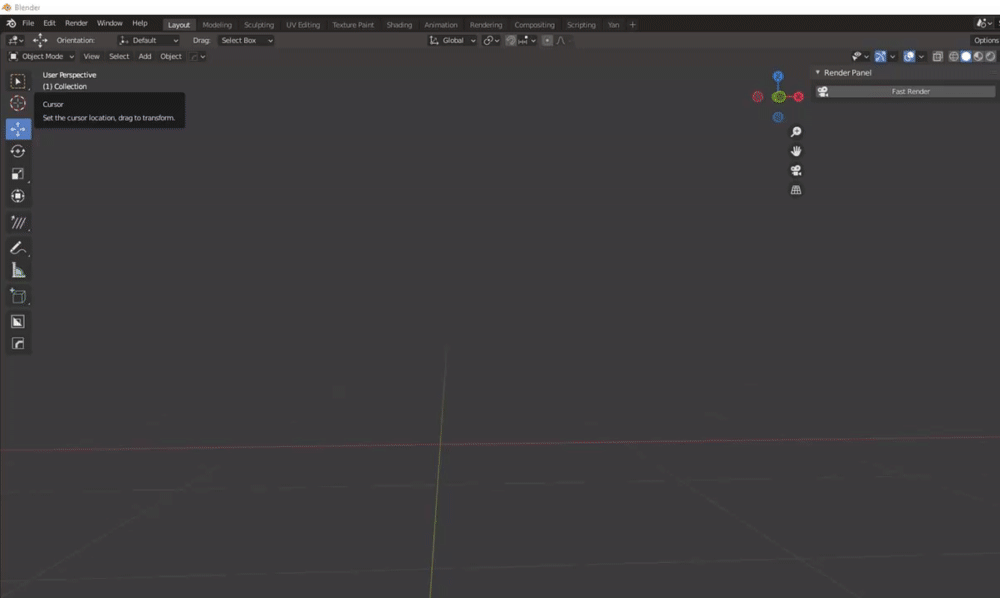Switch to the UV Editing workspace tab
This screenshot has width=1000, height=598.
(303, 25)
